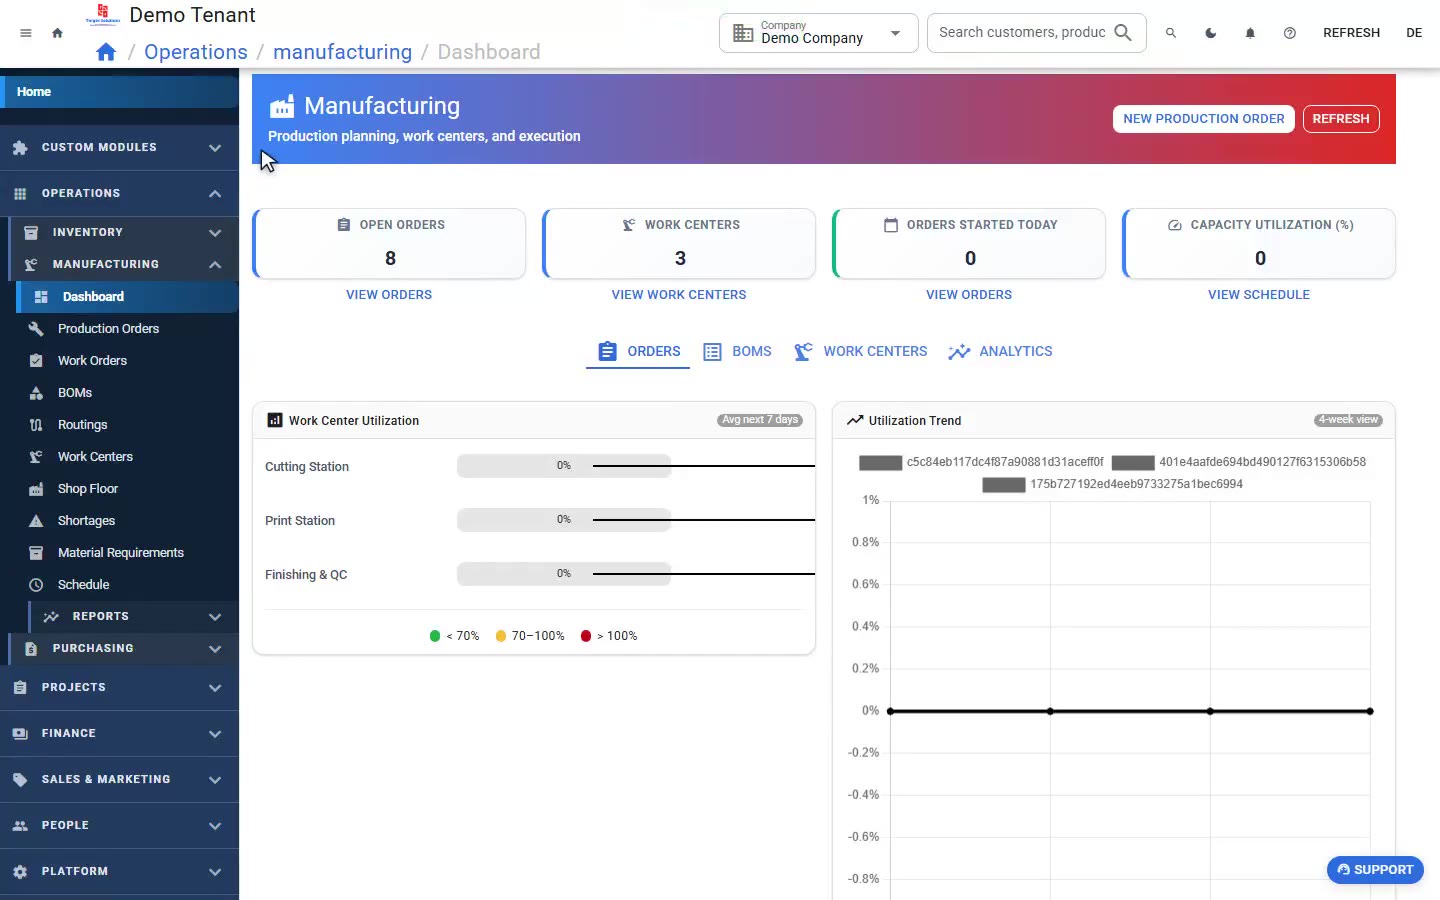Toggle dark mode moon icon
The image size is (1440, 900).
[x=1211, y=33]
